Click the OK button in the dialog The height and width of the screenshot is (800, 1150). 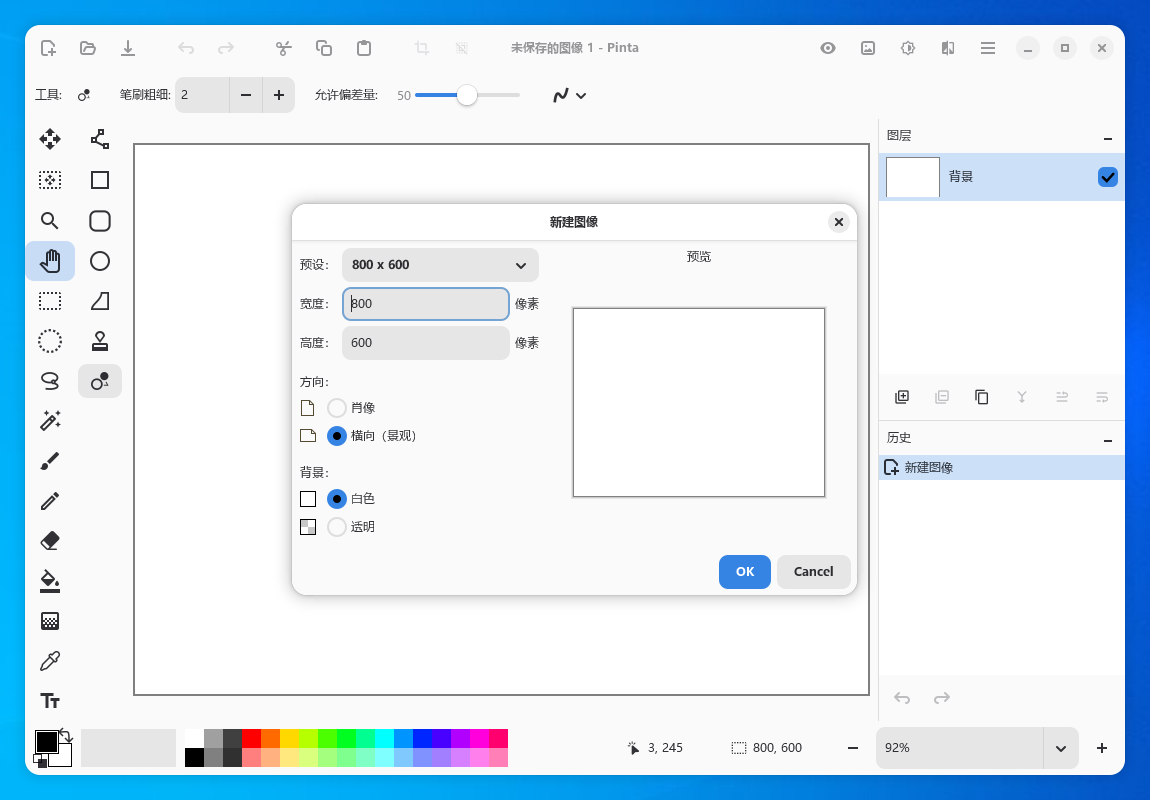745,571
